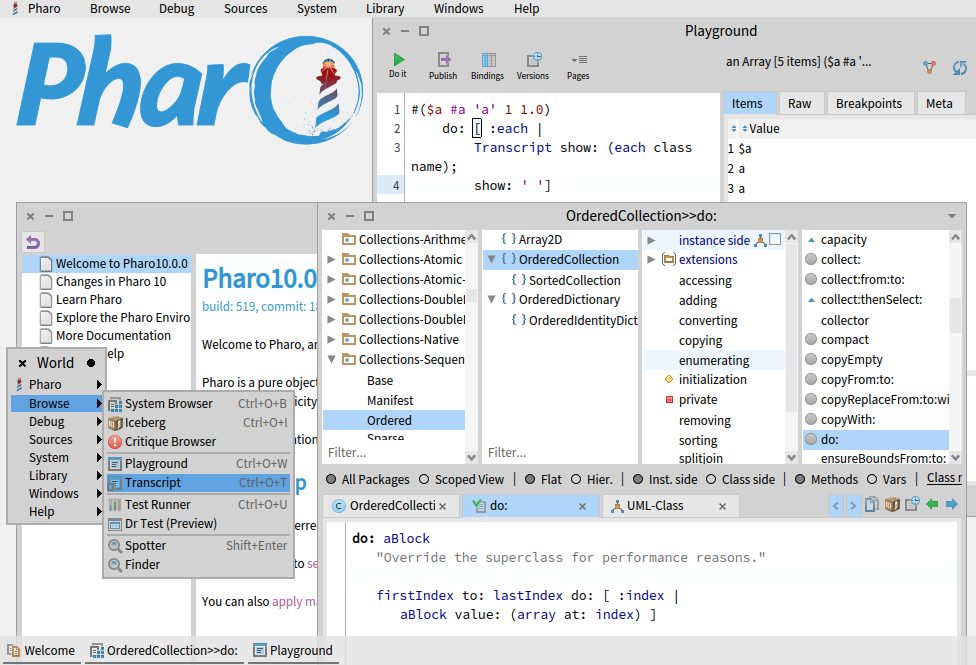Select the enumerating protocol
The width and height of the screenshot is (976, 665).
tap(714, 361)
